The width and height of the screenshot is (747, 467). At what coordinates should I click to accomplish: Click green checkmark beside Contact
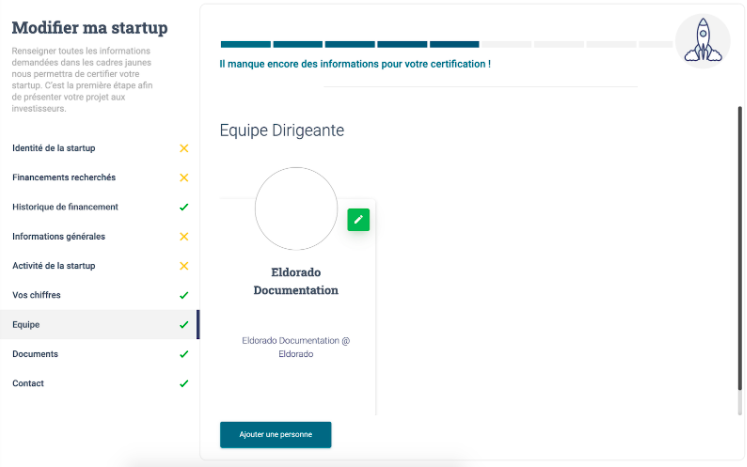(x=184, y=384)
